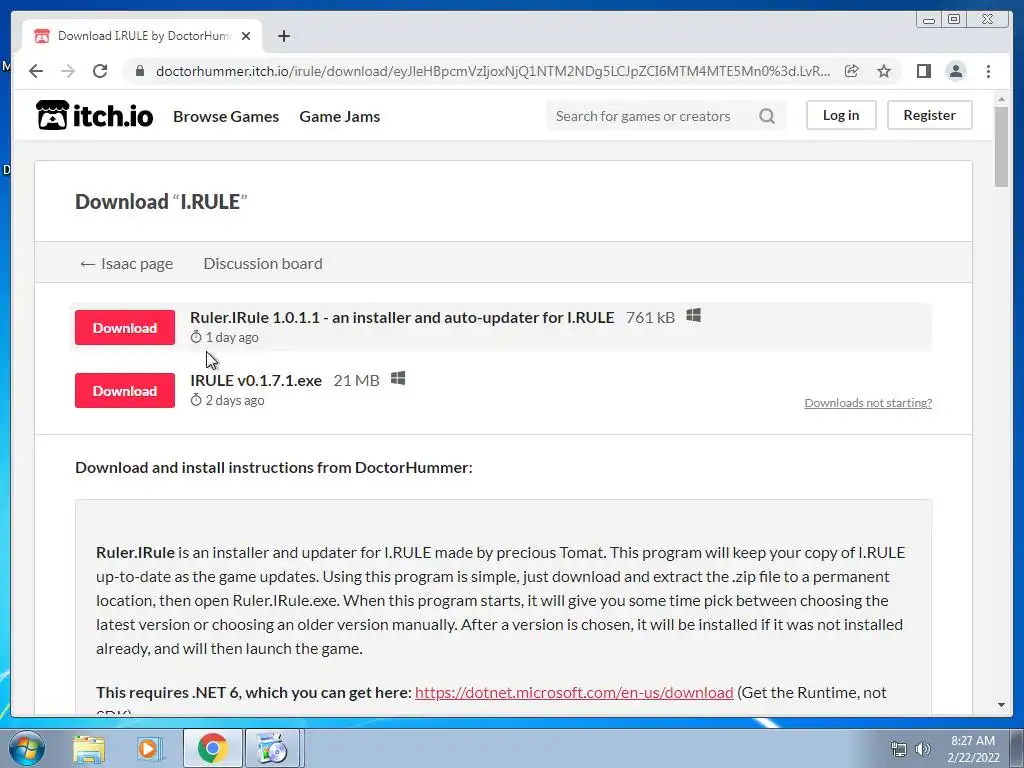Open the Discussion board
Screen dimensions: 1024x768
point(263,263)
